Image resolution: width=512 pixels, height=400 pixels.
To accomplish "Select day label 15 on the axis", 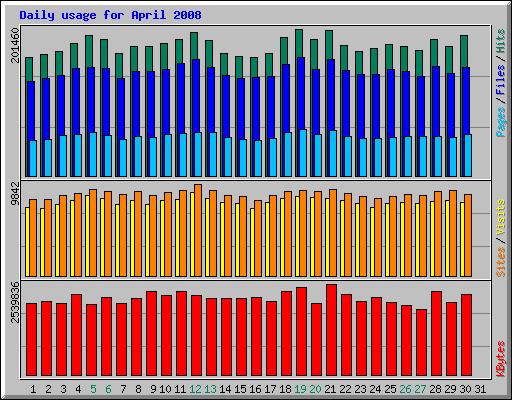I will pyautogui.click(x=240, y=389).
